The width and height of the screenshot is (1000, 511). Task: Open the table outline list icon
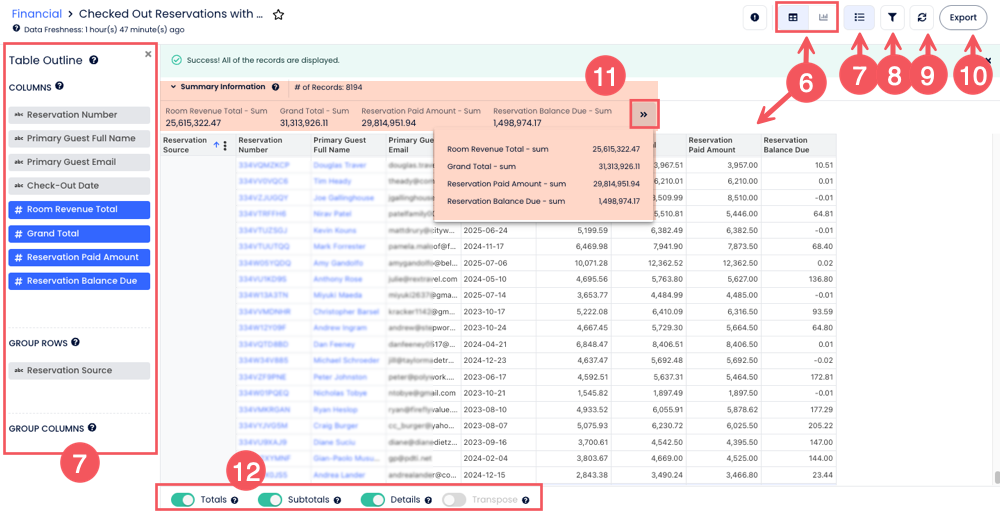(x=859, y=17)
